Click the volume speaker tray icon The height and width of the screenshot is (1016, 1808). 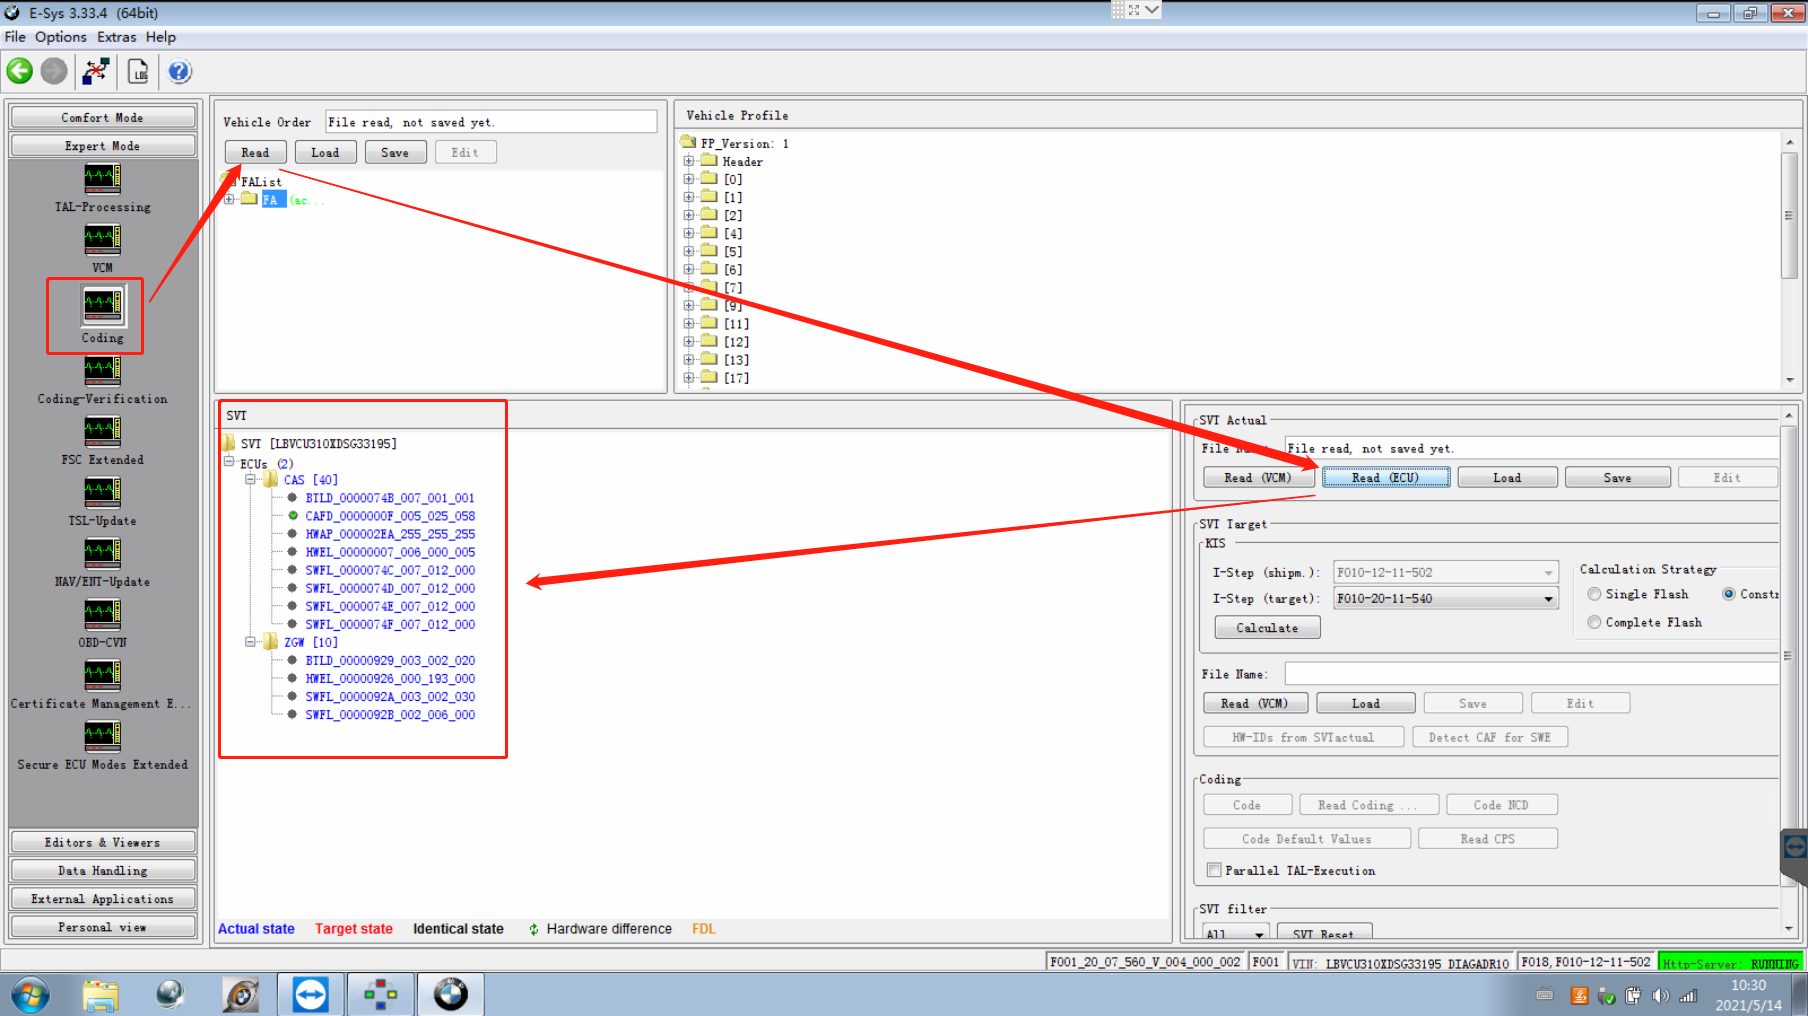(x=1660, y=995)
